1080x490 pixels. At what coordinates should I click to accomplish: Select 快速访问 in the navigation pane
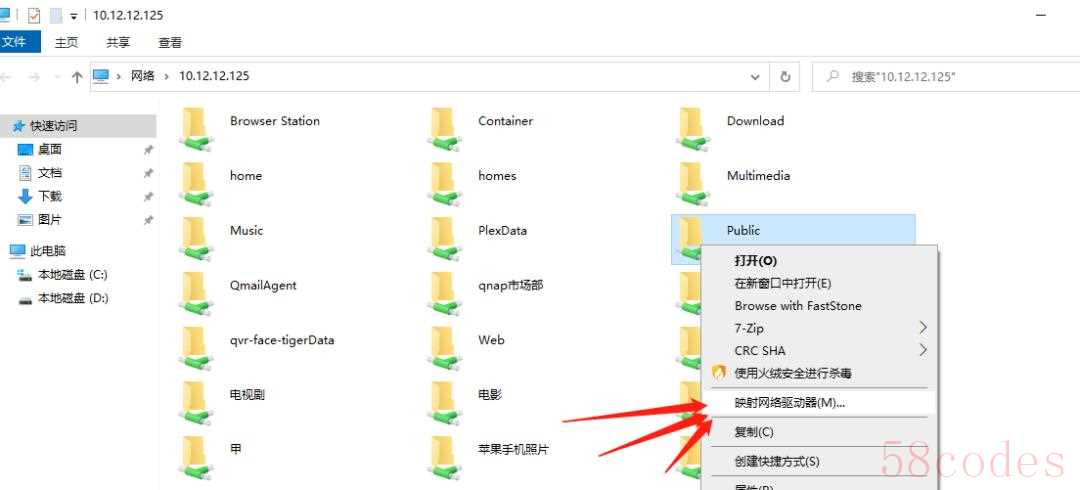coord(78,126)
